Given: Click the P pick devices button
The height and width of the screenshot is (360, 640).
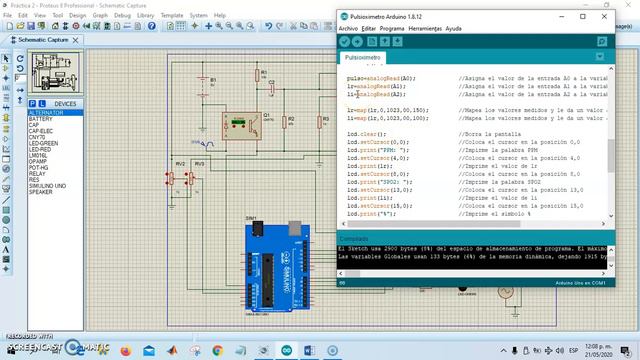Looking at the screenshot, I should [x=33, y=104].
